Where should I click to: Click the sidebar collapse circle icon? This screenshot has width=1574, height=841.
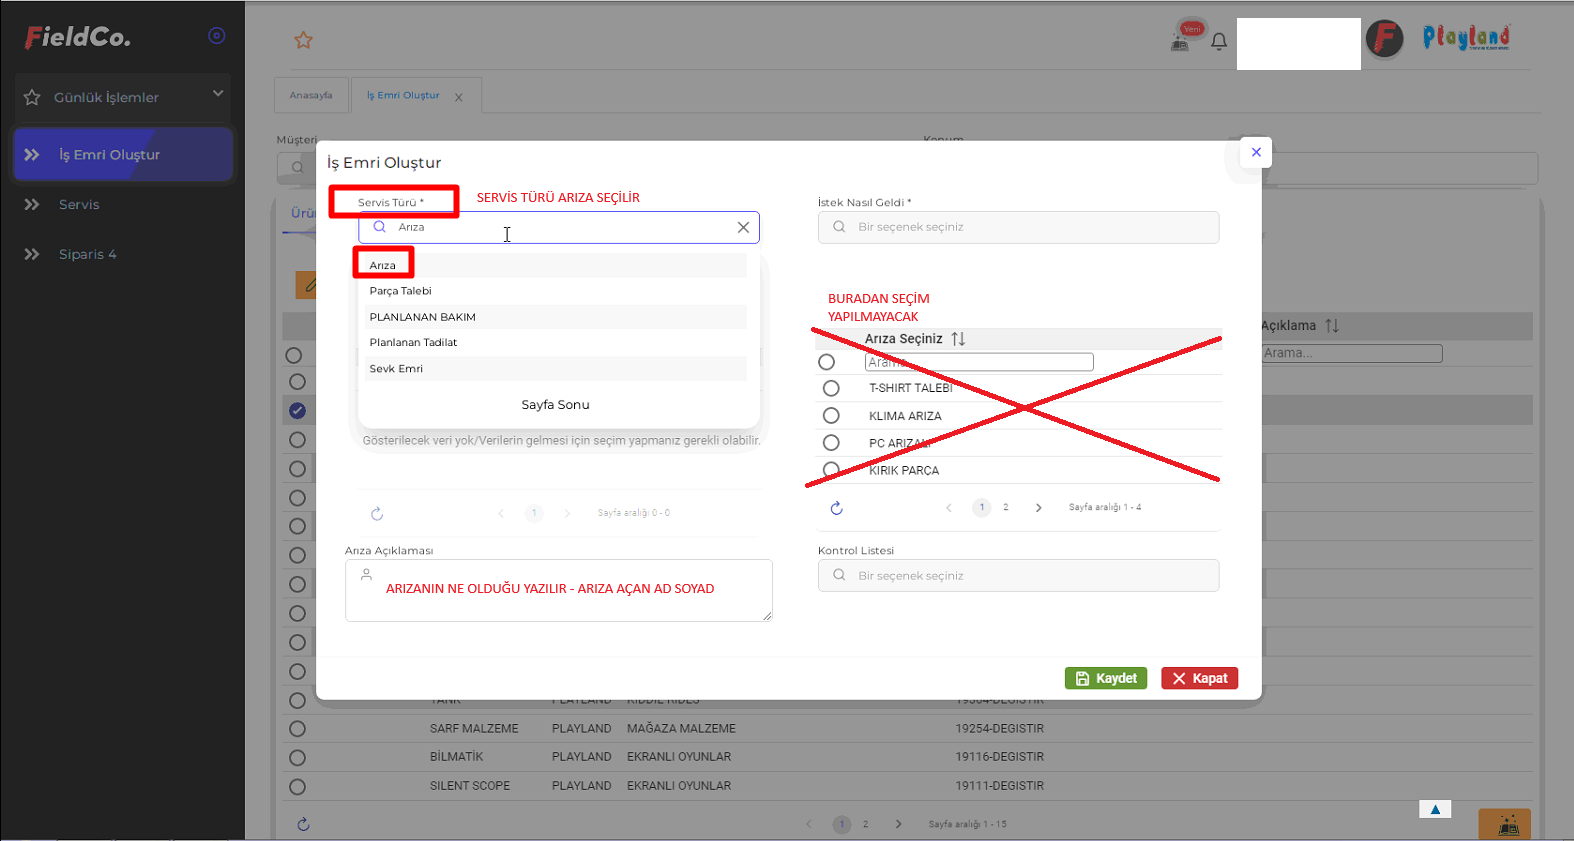pos(216,36)
